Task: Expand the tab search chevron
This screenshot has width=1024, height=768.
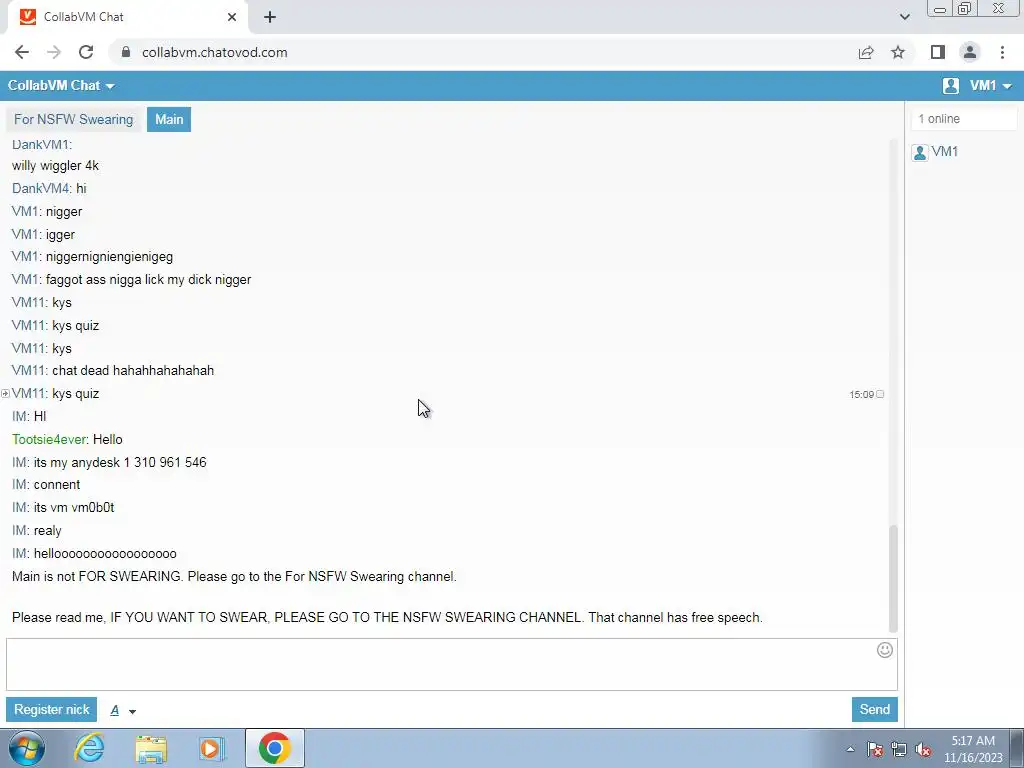Action: (904, 17)
